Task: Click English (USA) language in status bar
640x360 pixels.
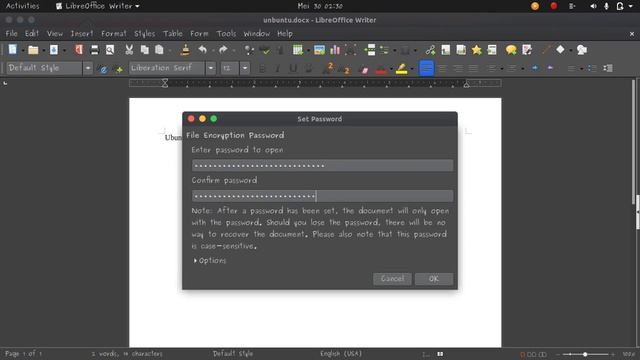Action: (341, 353)
